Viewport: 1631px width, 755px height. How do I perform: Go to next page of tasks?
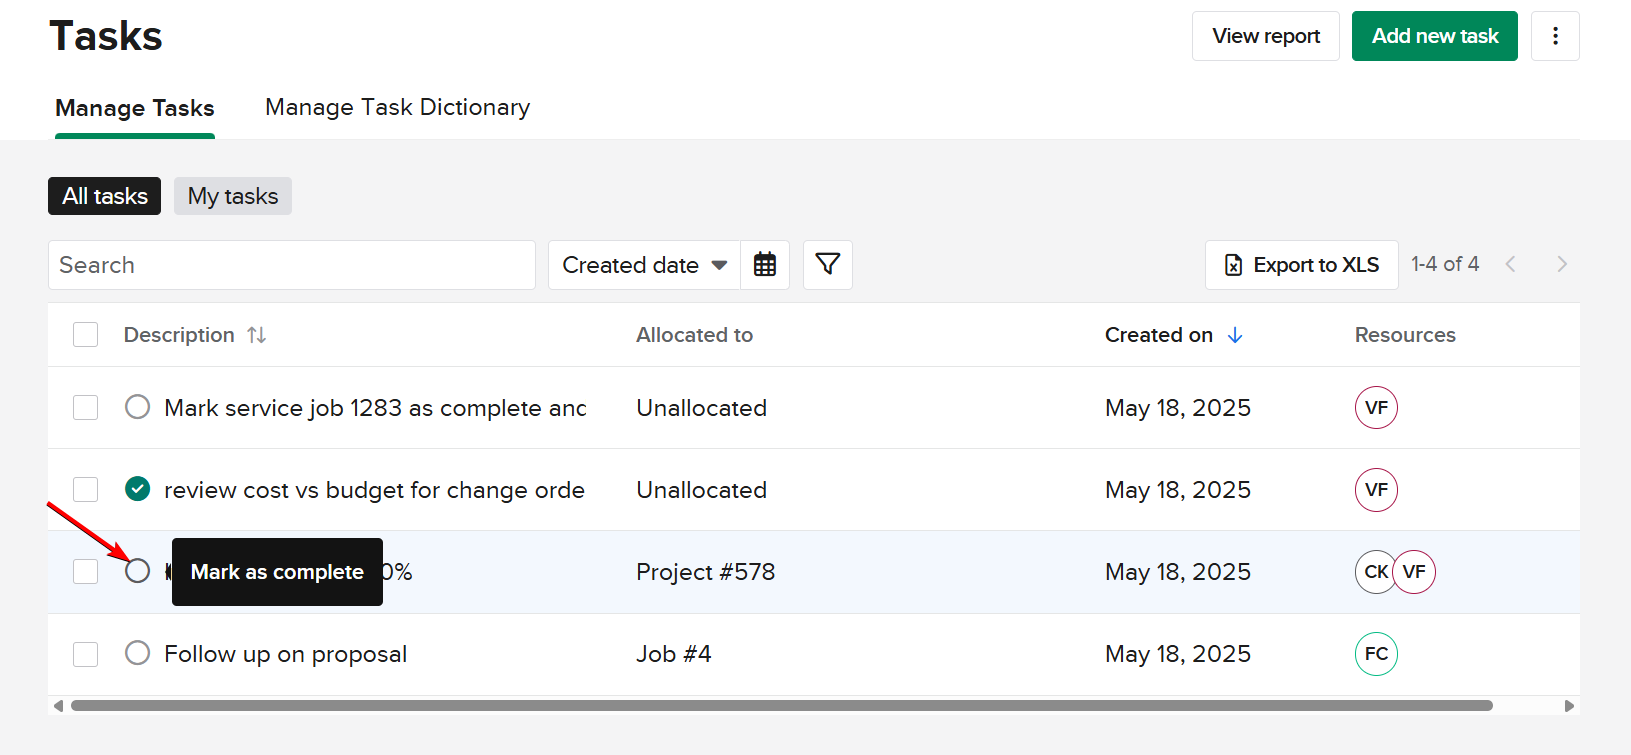click(1562, 264)
